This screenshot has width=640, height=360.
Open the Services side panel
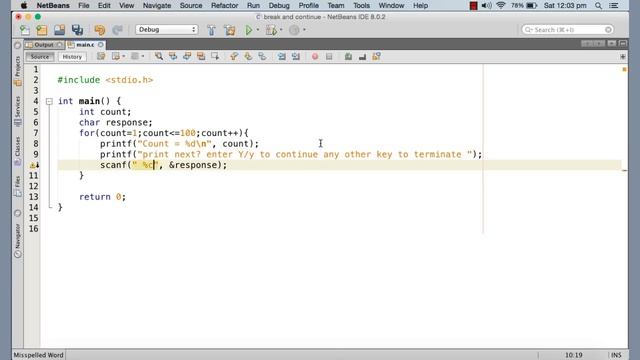click(18, 111)
